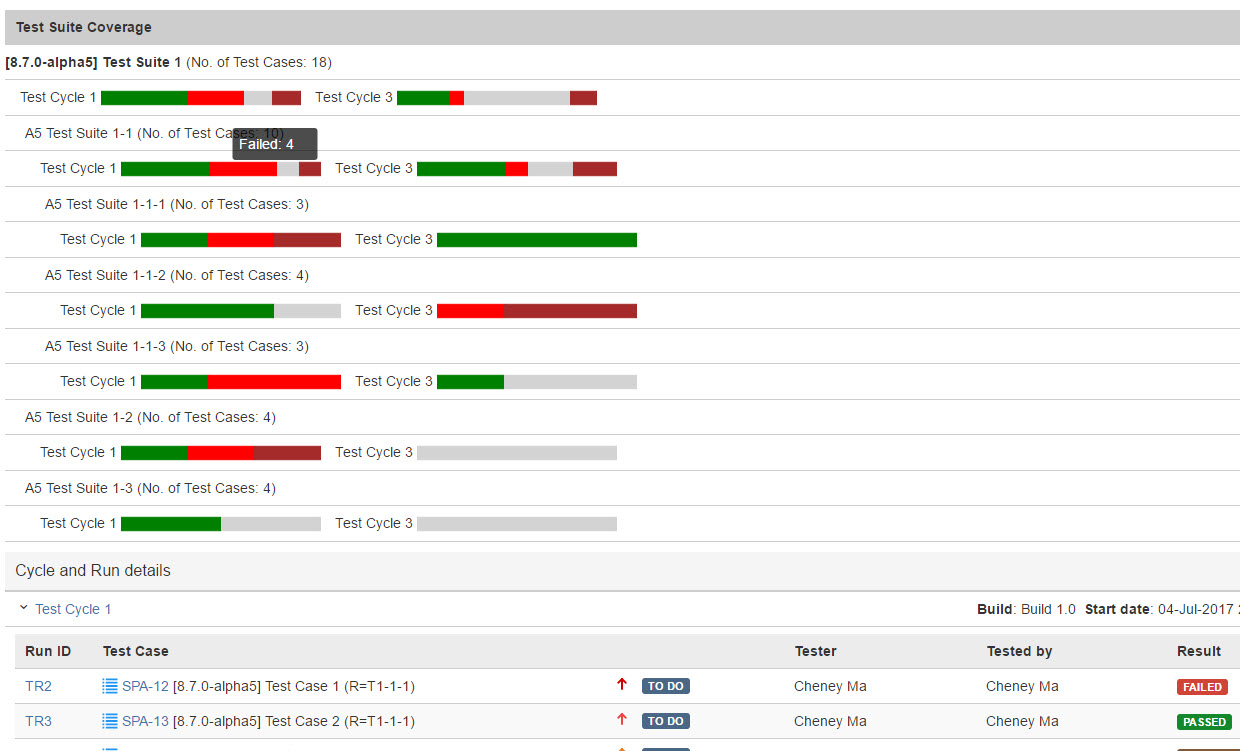Click red failed segment of Suite 1-1-3 Cycle 1 bar
The height and width of the screenshot is (751, 1240).
tap(274, 382)
